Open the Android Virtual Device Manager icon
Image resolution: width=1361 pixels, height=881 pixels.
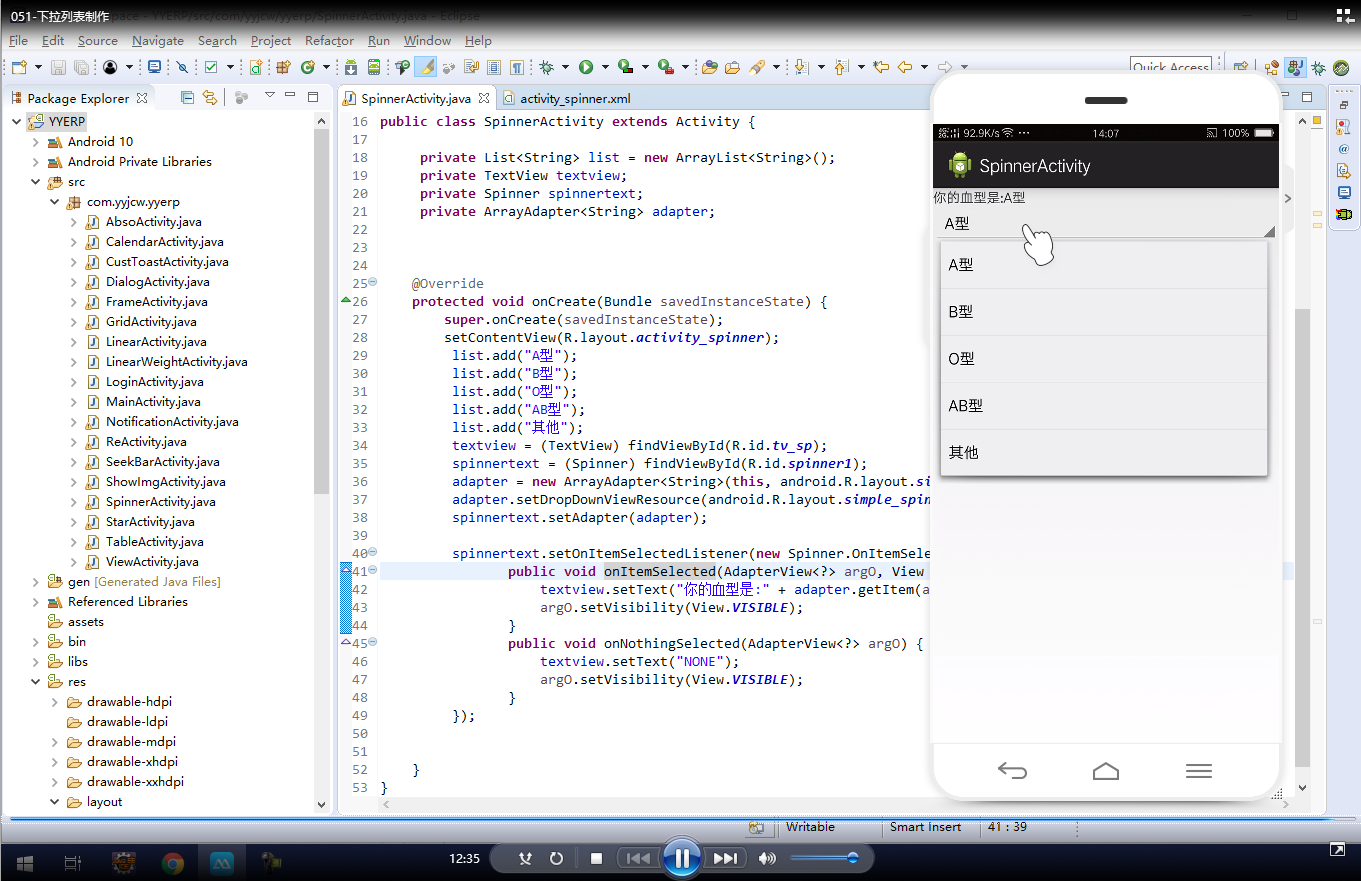coord(374,67)
